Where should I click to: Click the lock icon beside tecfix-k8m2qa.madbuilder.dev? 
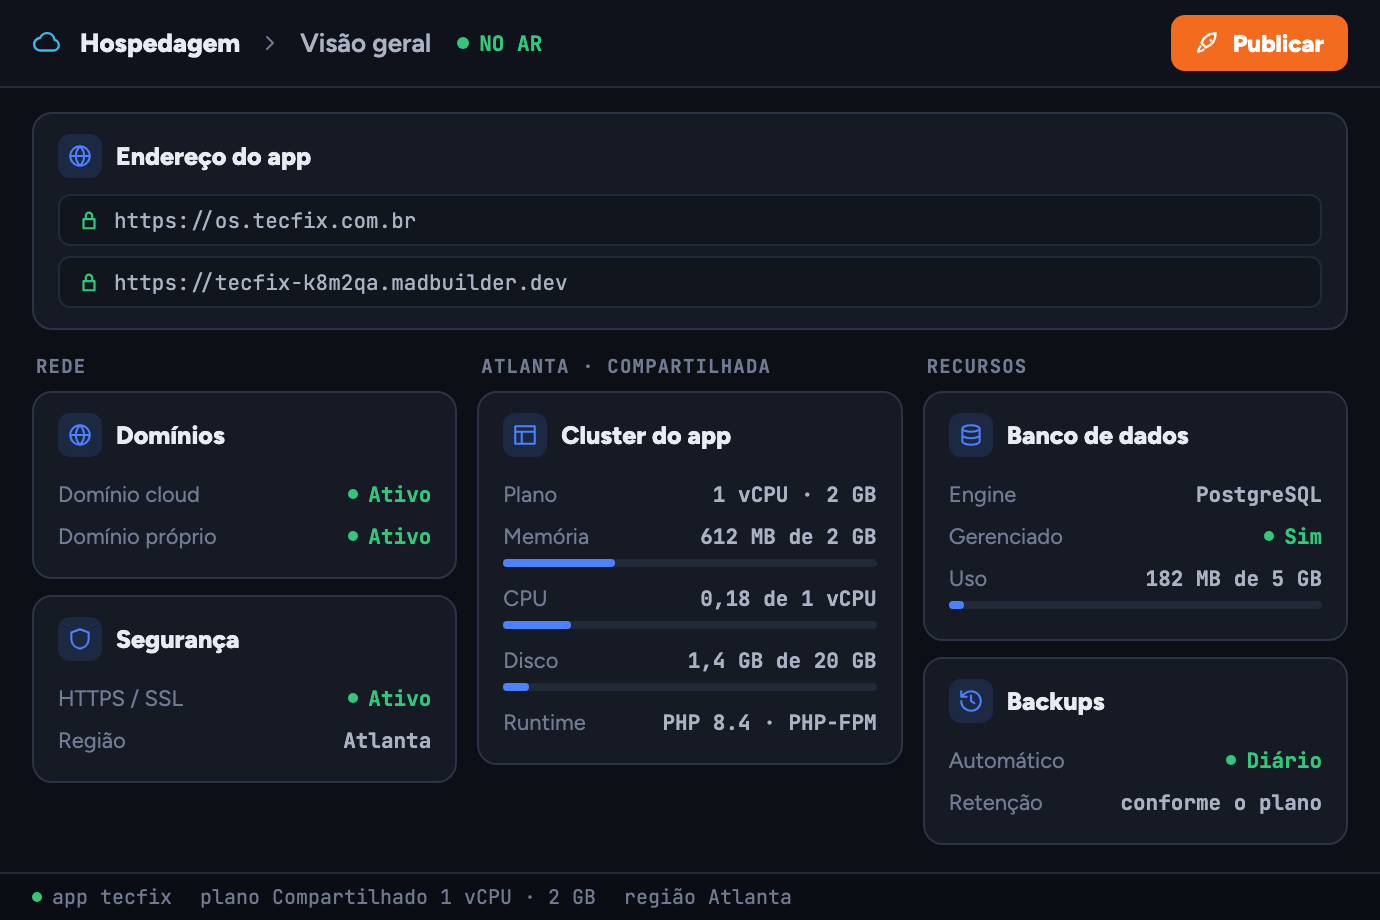89,283
